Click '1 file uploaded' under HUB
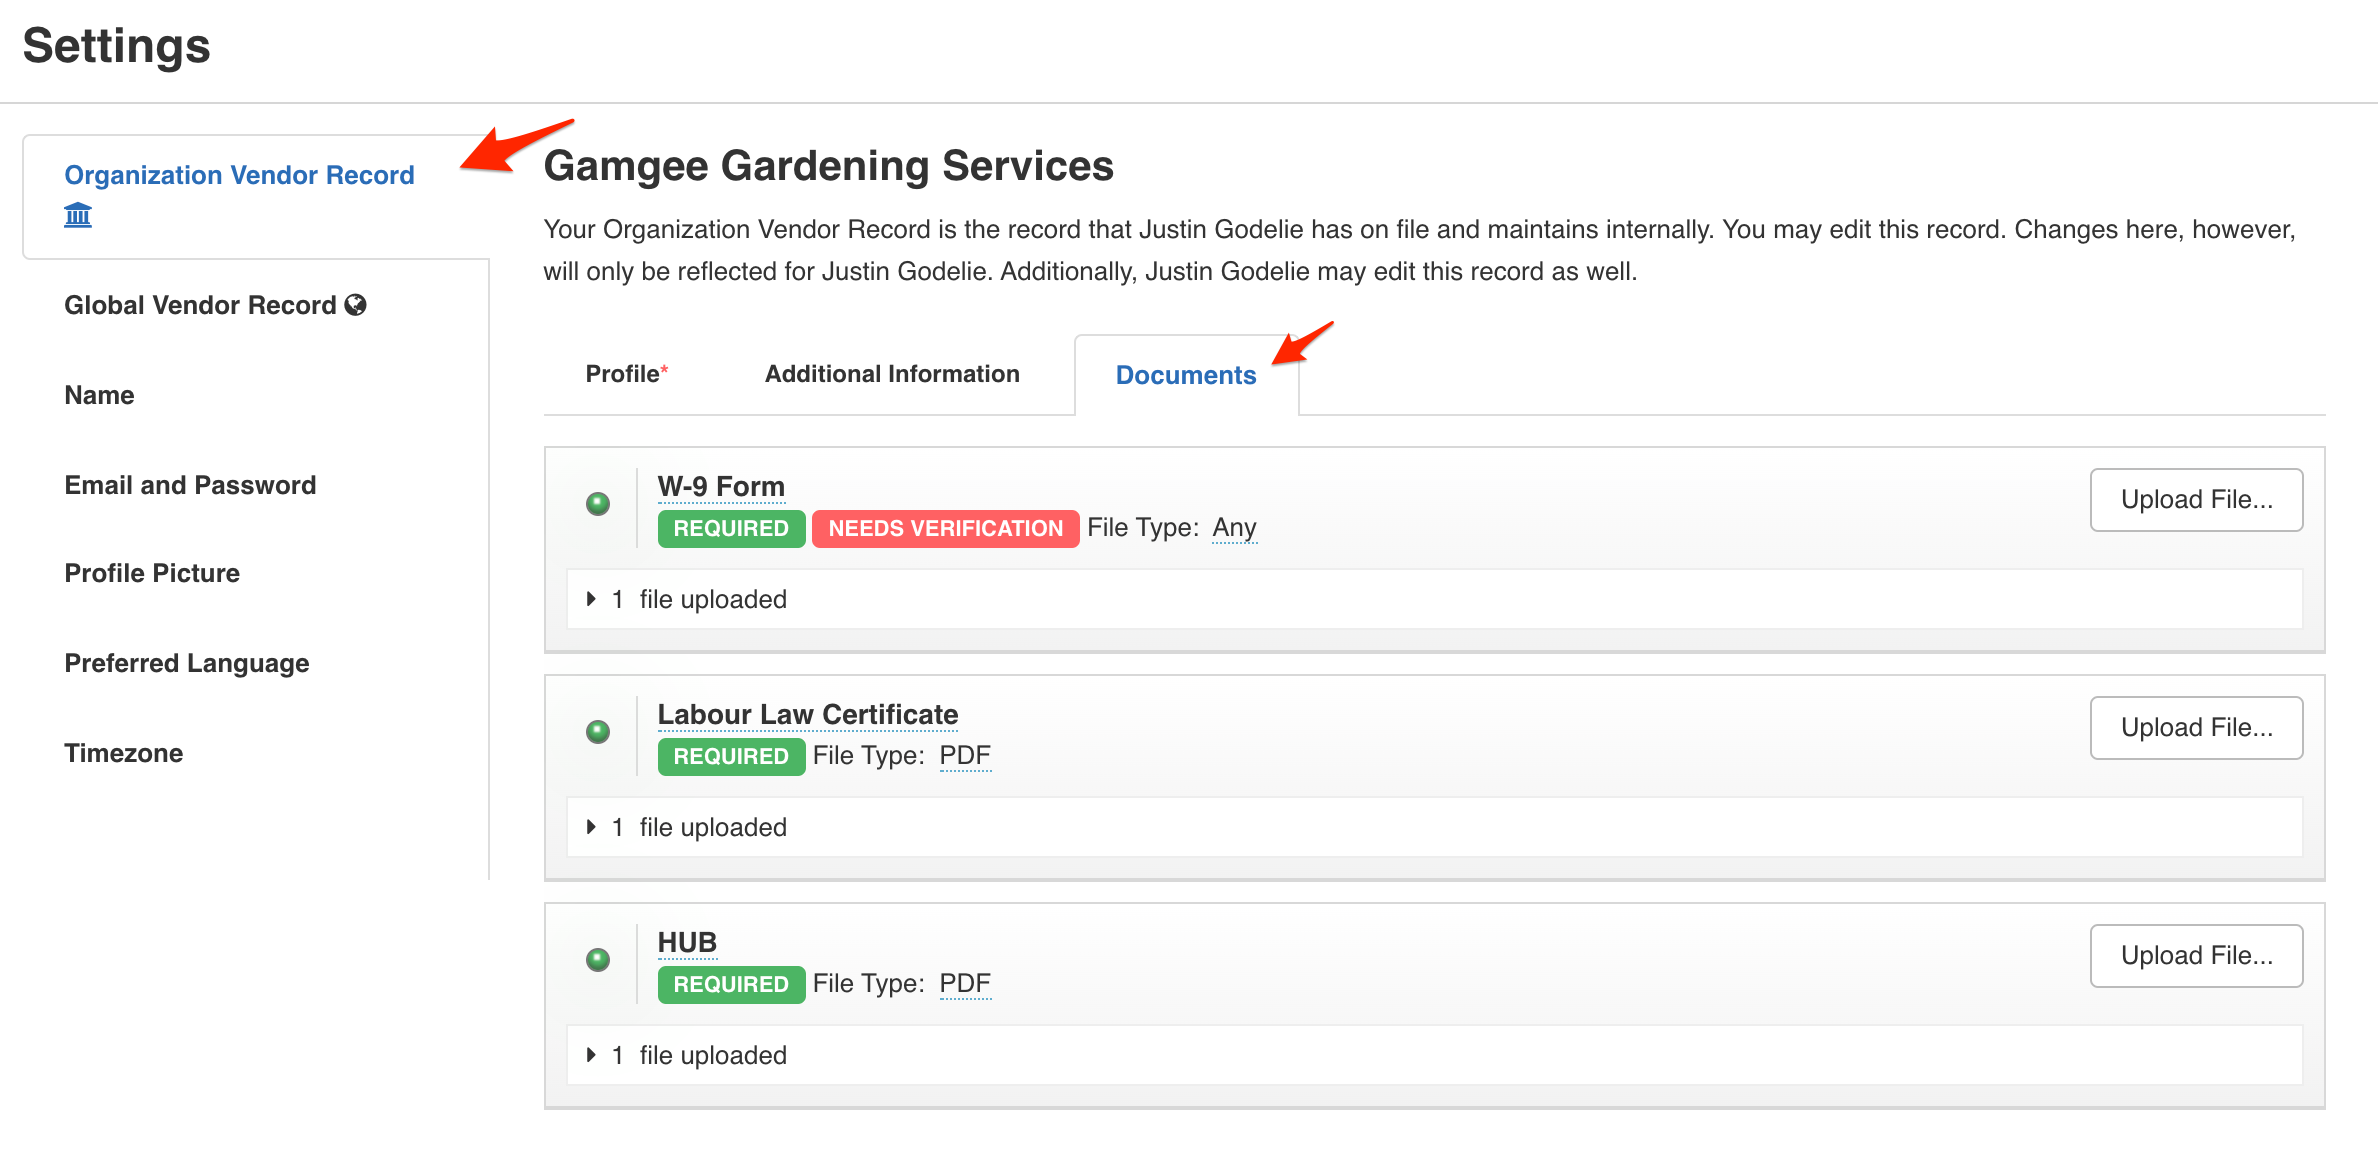 (699, 1055)
